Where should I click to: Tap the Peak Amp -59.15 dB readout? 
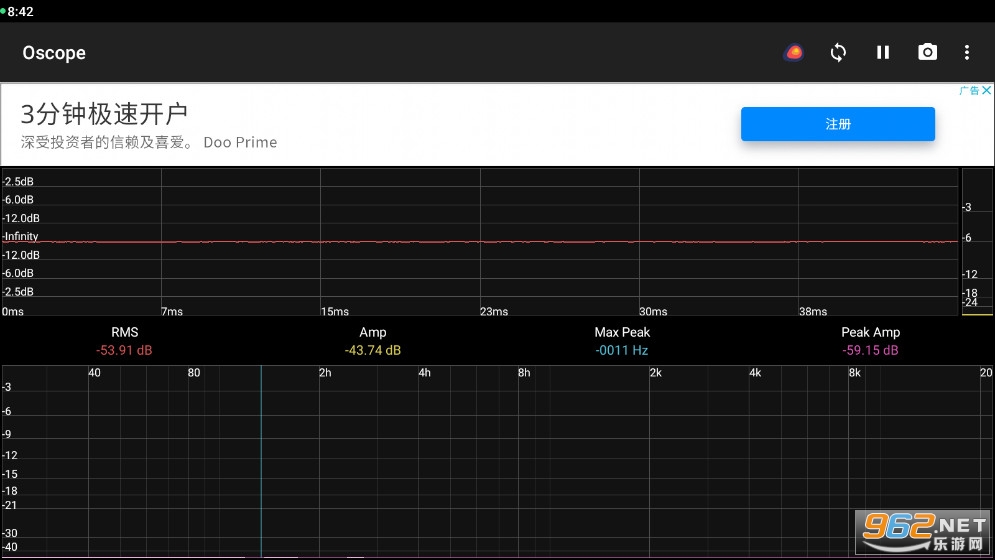[x=870, y=341]
